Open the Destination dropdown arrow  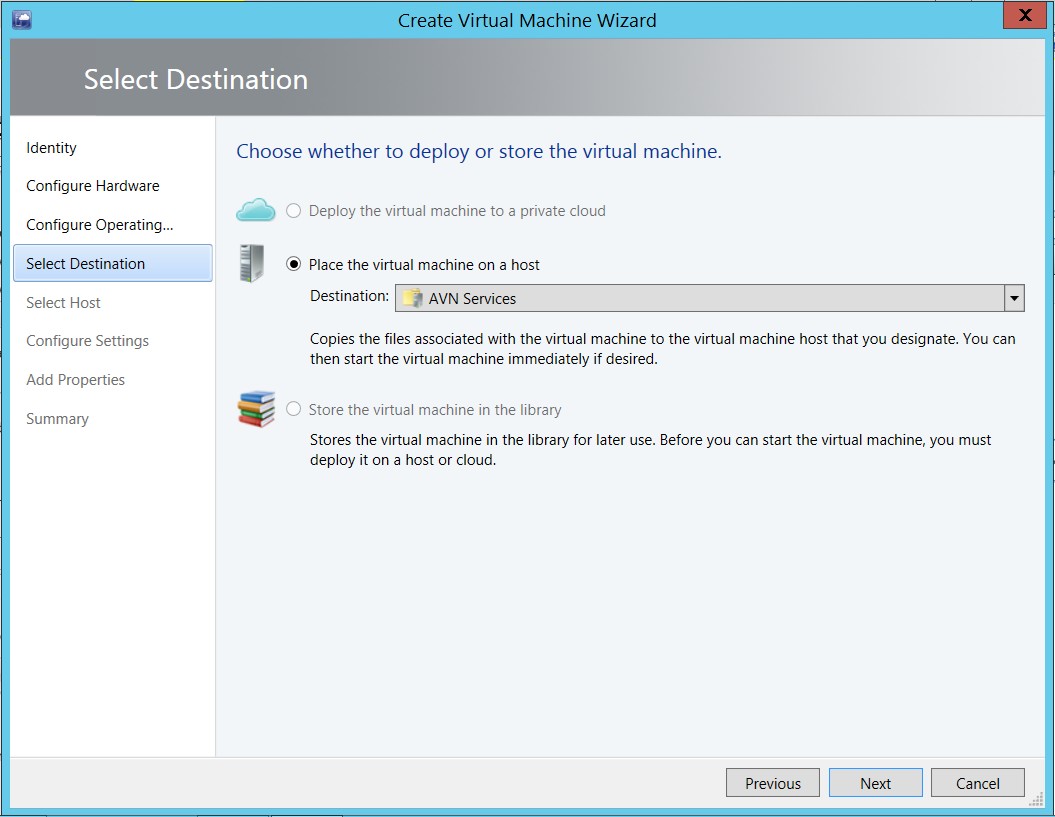click(x=1014, y=298)
